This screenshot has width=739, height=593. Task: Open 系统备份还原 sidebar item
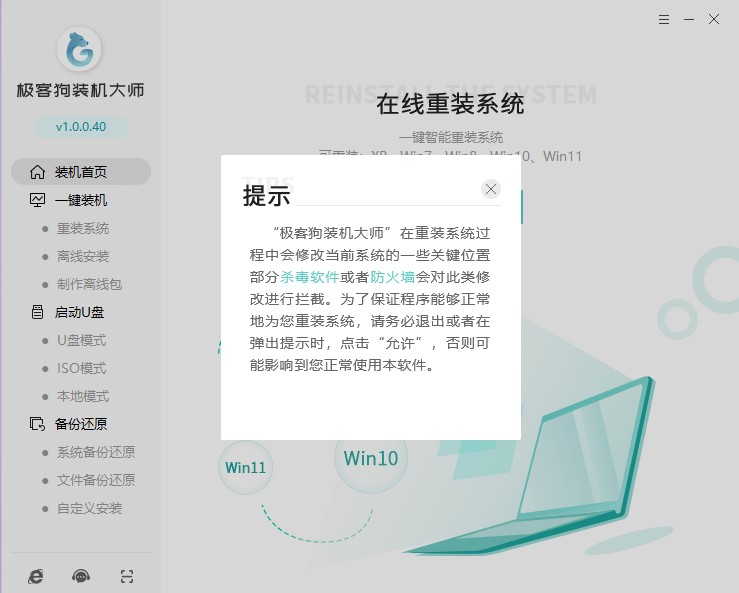tap(96, 452)
